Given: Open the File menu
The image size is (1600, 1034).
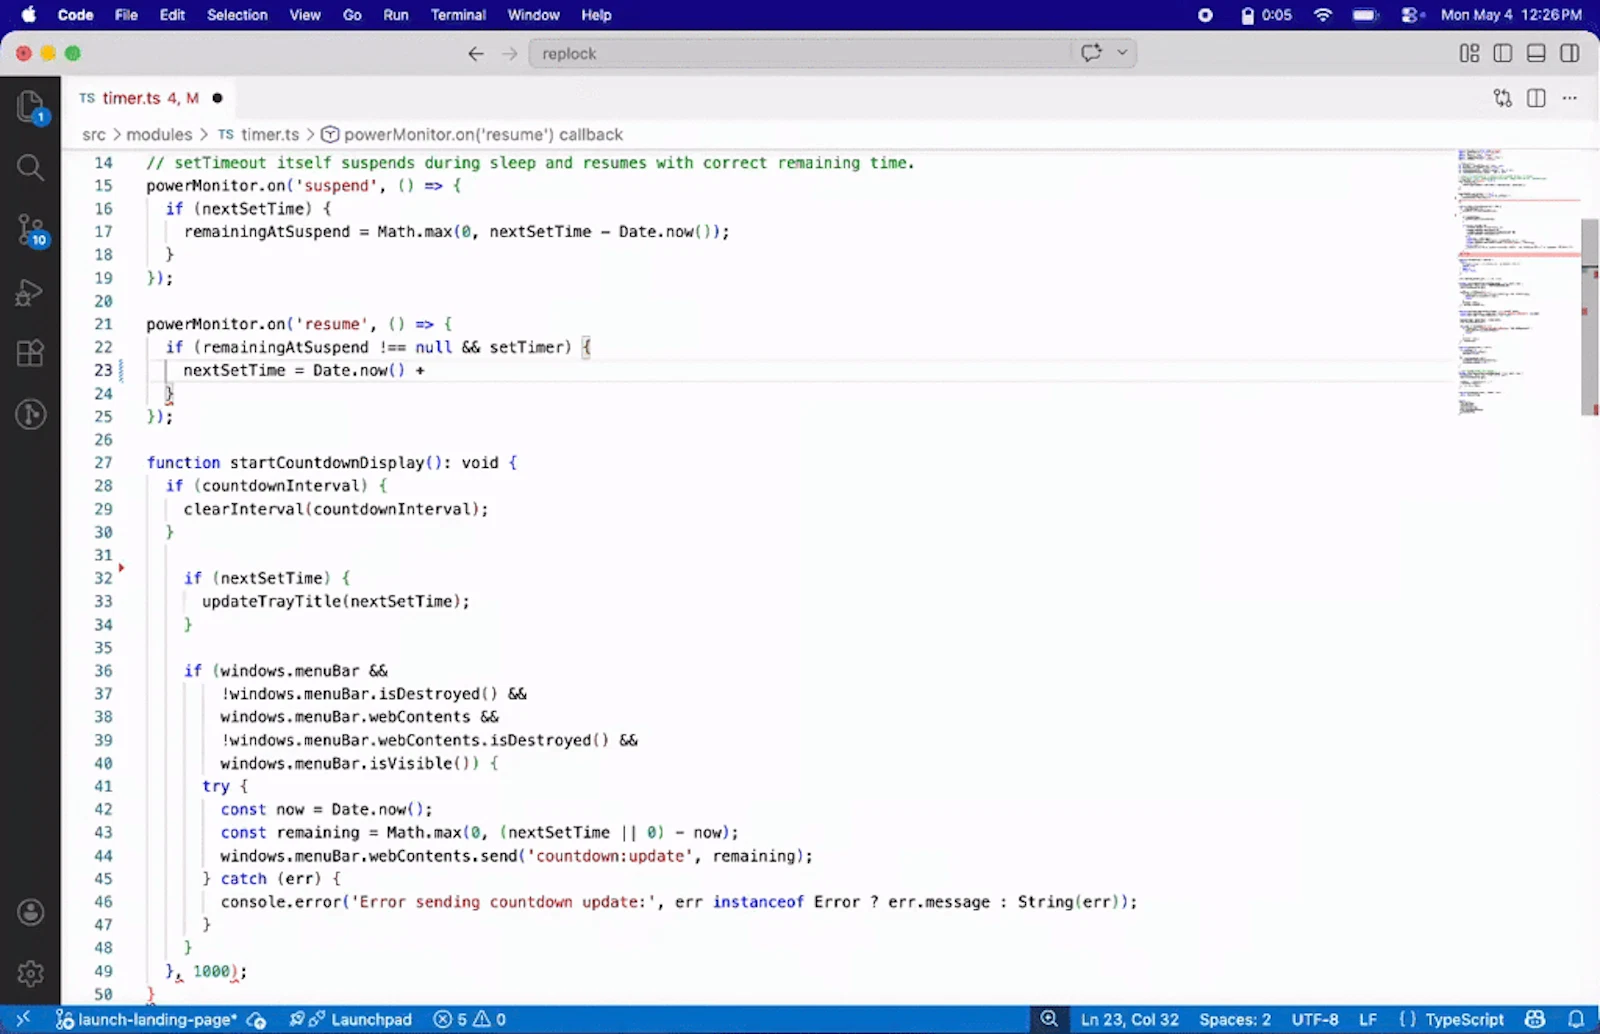Looking at the screenshot, I should coord(126,15).
